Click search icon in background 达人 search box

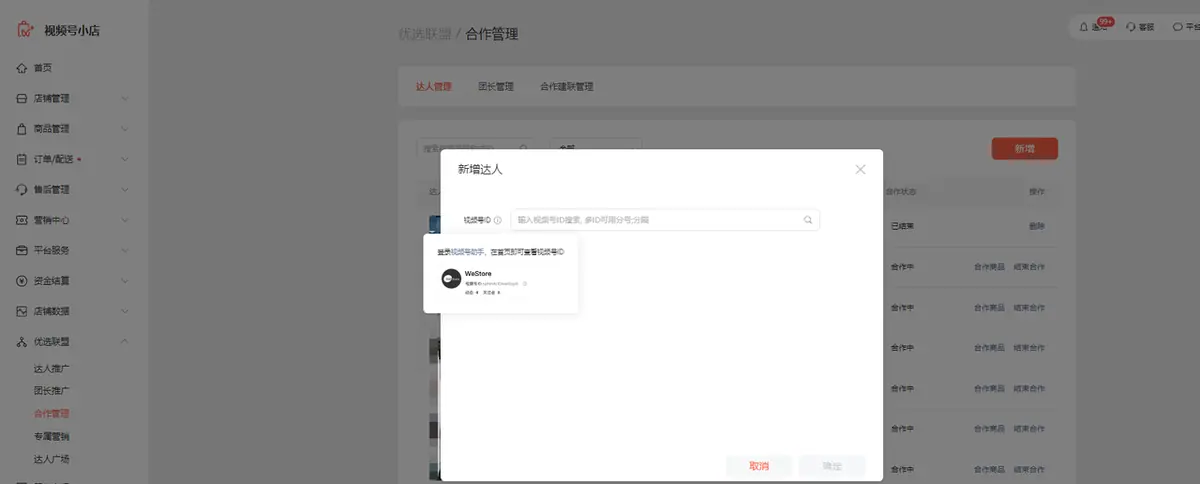tap(522, 148)
